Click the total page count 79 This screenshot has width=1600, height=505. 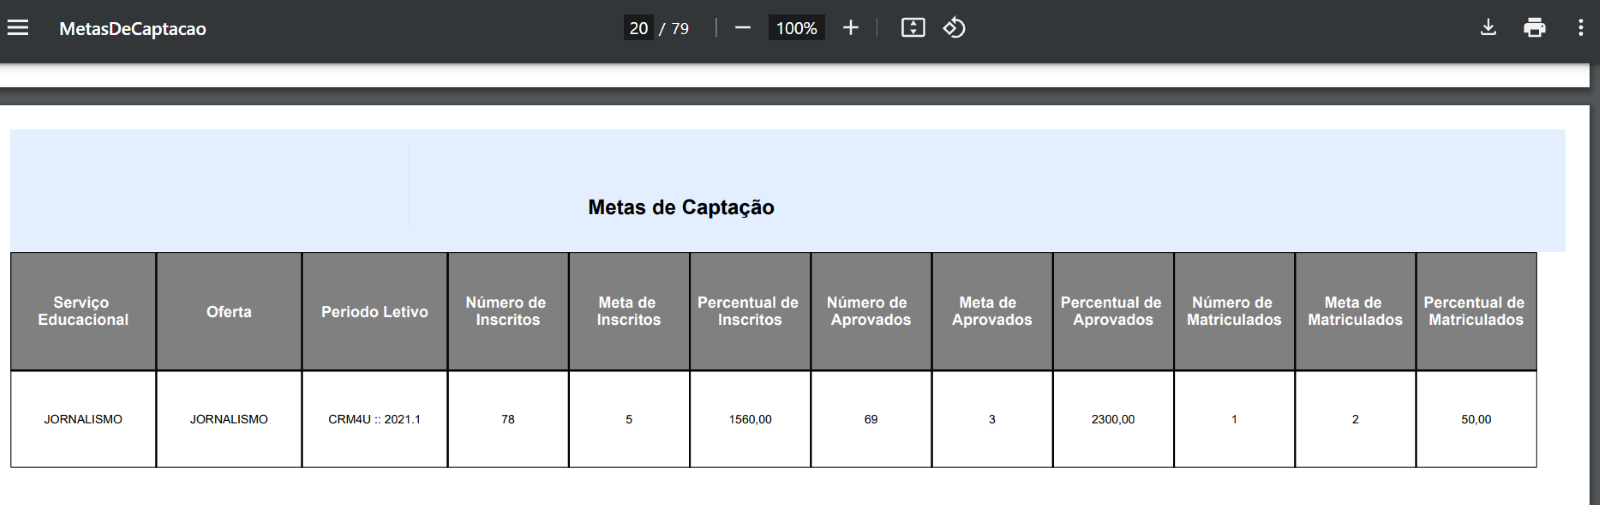(680, 29)
